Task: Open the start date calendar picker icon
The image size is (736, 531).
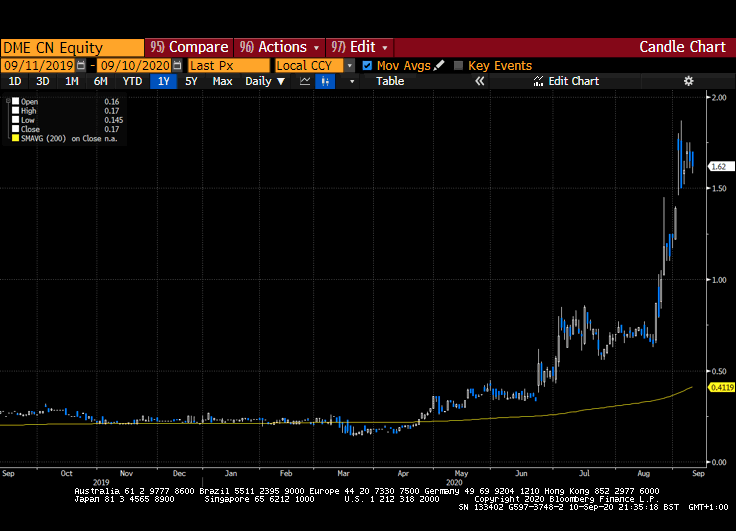Action: tap(81, 65)
